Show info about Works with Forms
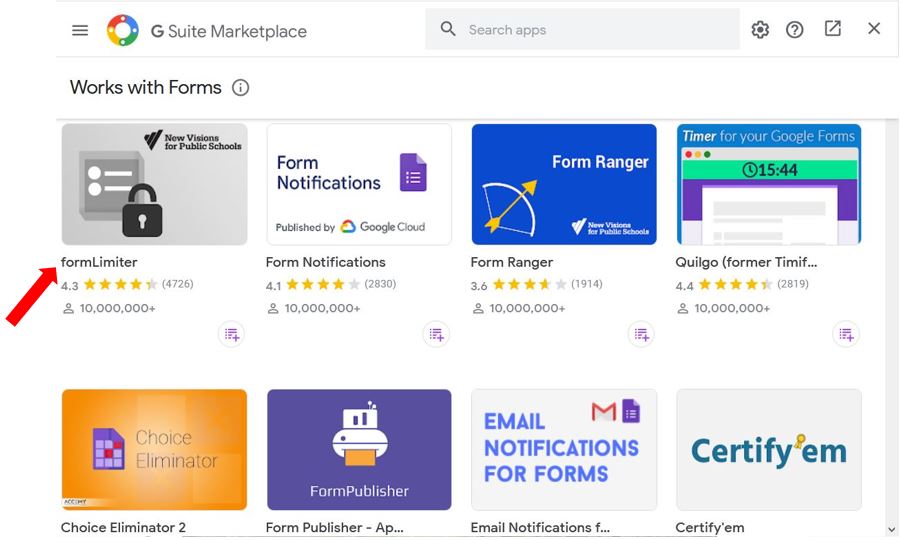 point(240,88)
